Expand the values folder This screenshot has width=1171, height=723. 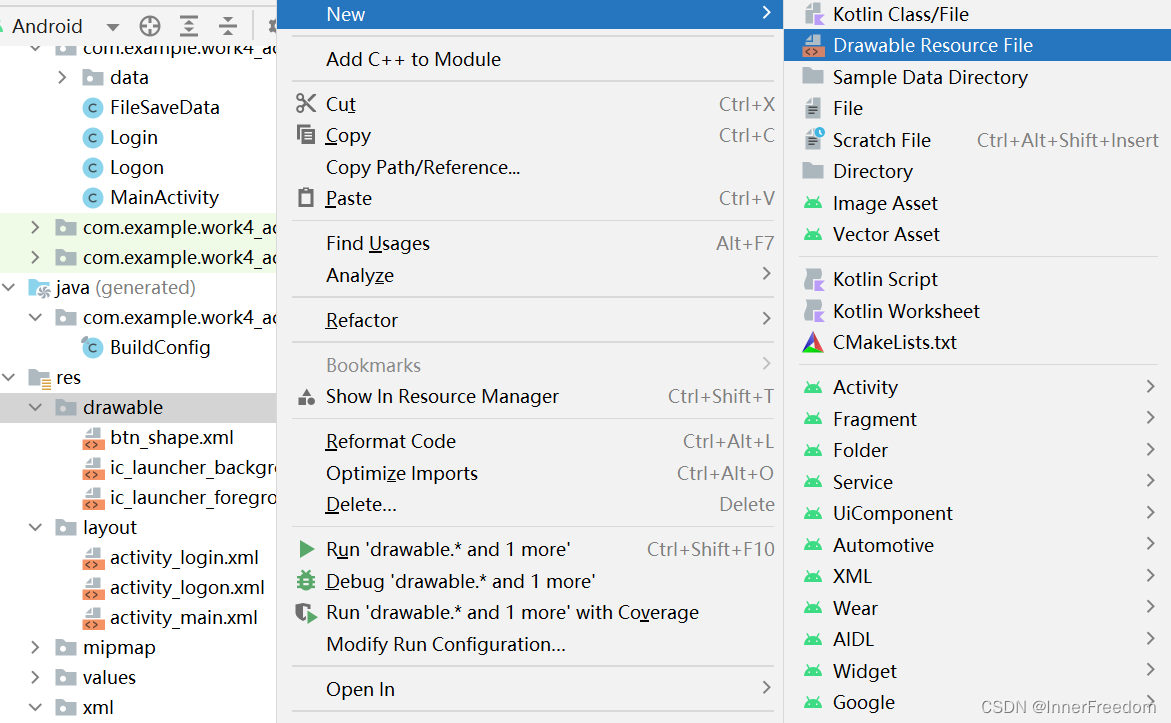pos(35,677)
